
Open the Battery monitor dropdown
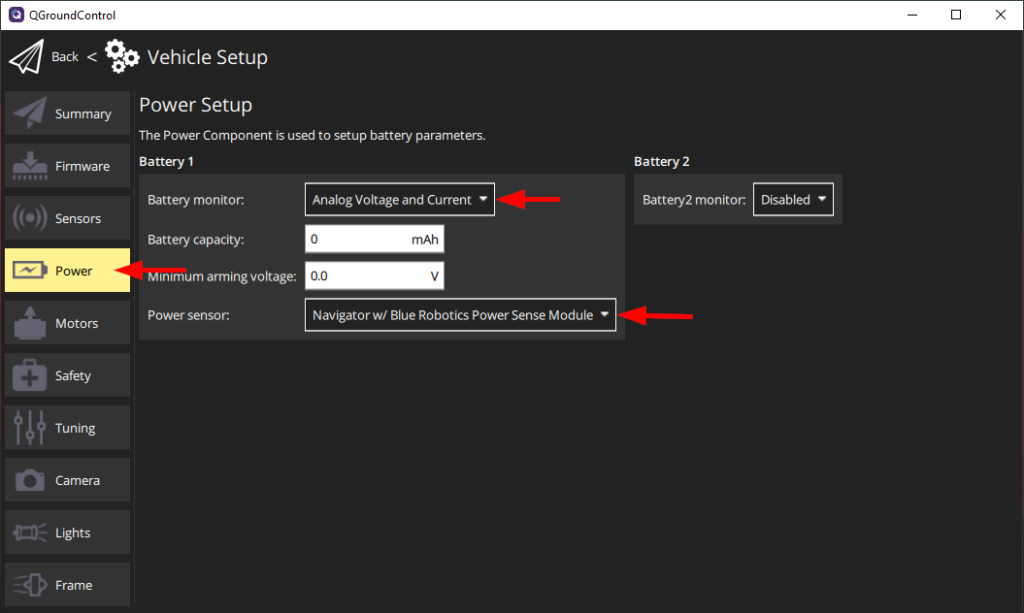(399, 199)
